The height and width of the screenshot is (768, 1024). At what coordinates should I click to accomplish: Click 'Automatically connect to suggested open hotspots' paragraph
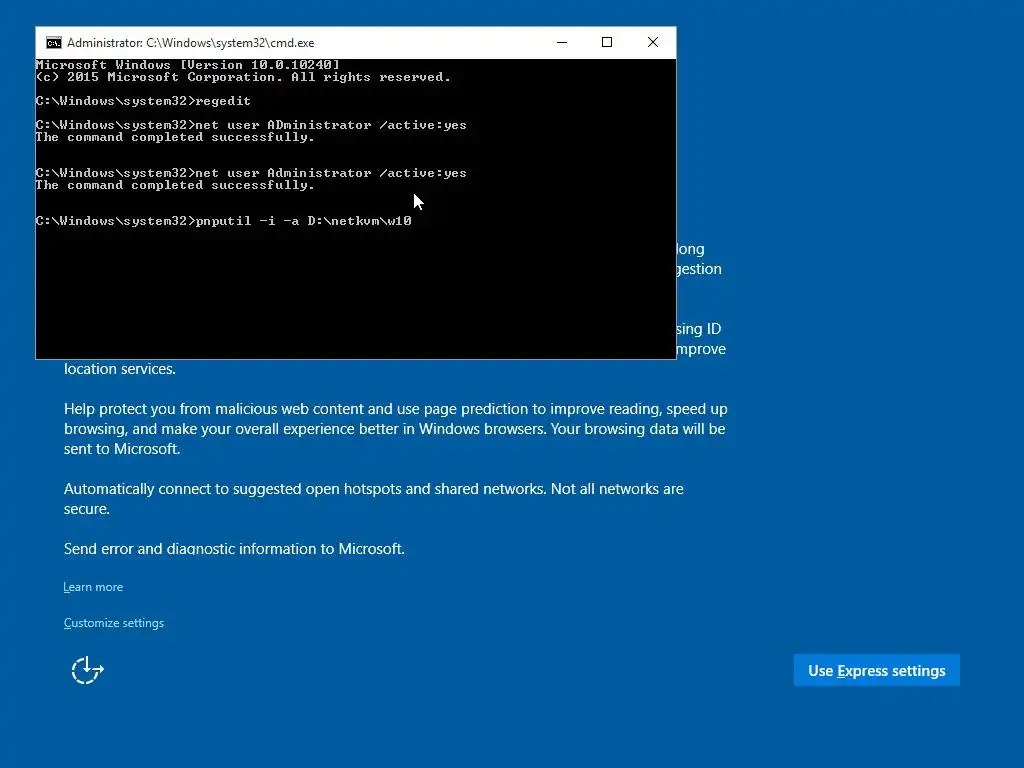374,499
